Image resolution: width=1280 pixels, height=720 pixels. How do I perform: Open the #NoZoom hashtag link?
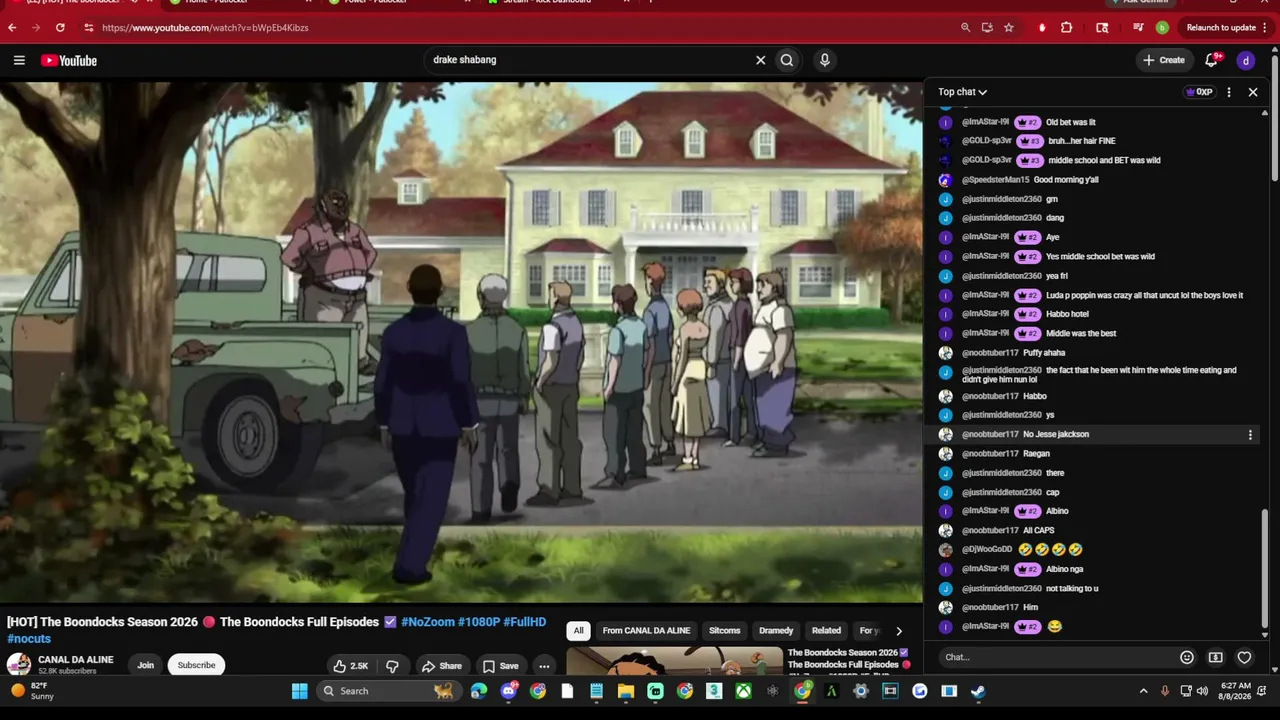point(428,622)
